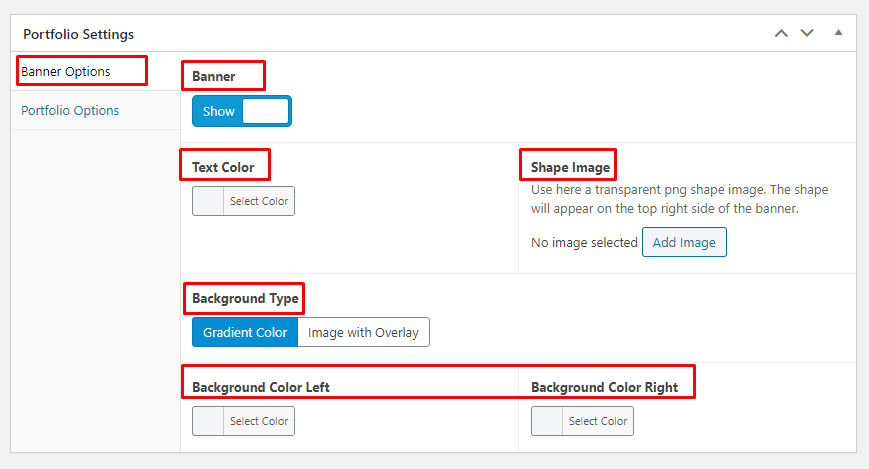Click the Portfolio Settings panel title
The width and height of the screenshot is (869, 469).
click(x=78, y=34)
